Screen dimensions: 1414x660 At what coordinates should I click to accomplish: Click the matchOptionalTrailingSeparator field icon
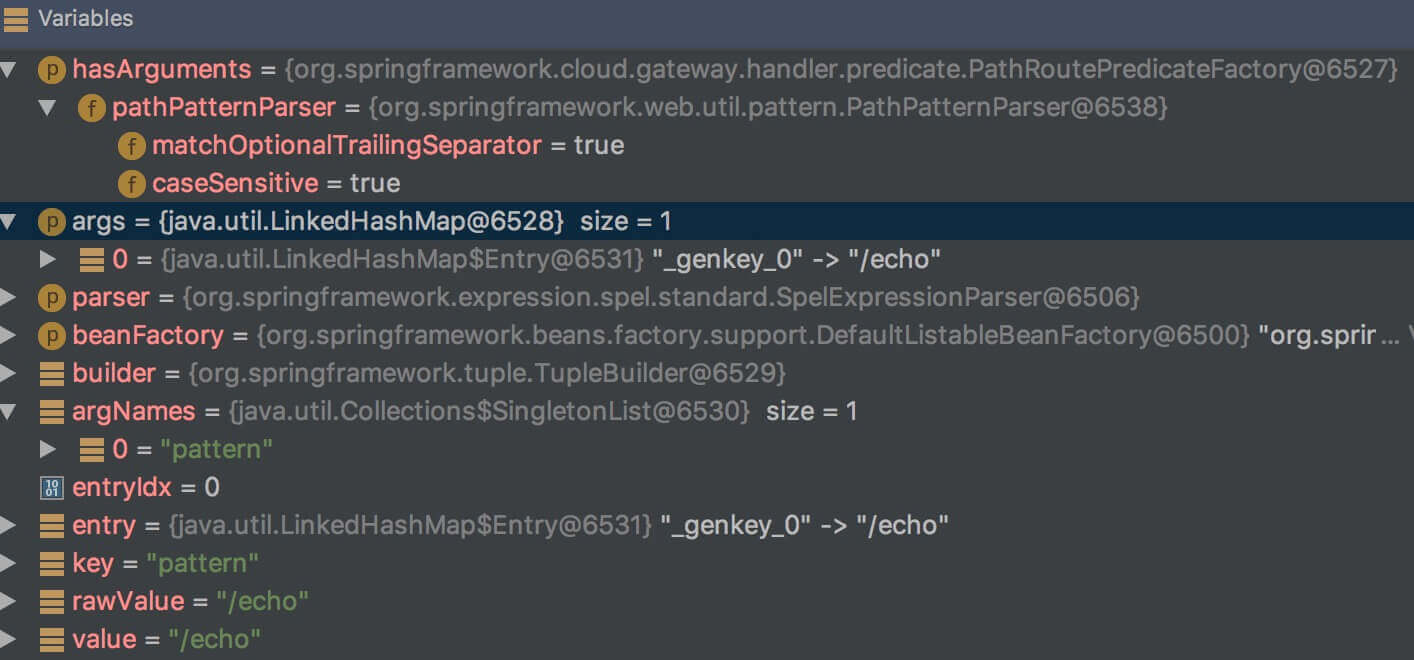click(131, 146)
